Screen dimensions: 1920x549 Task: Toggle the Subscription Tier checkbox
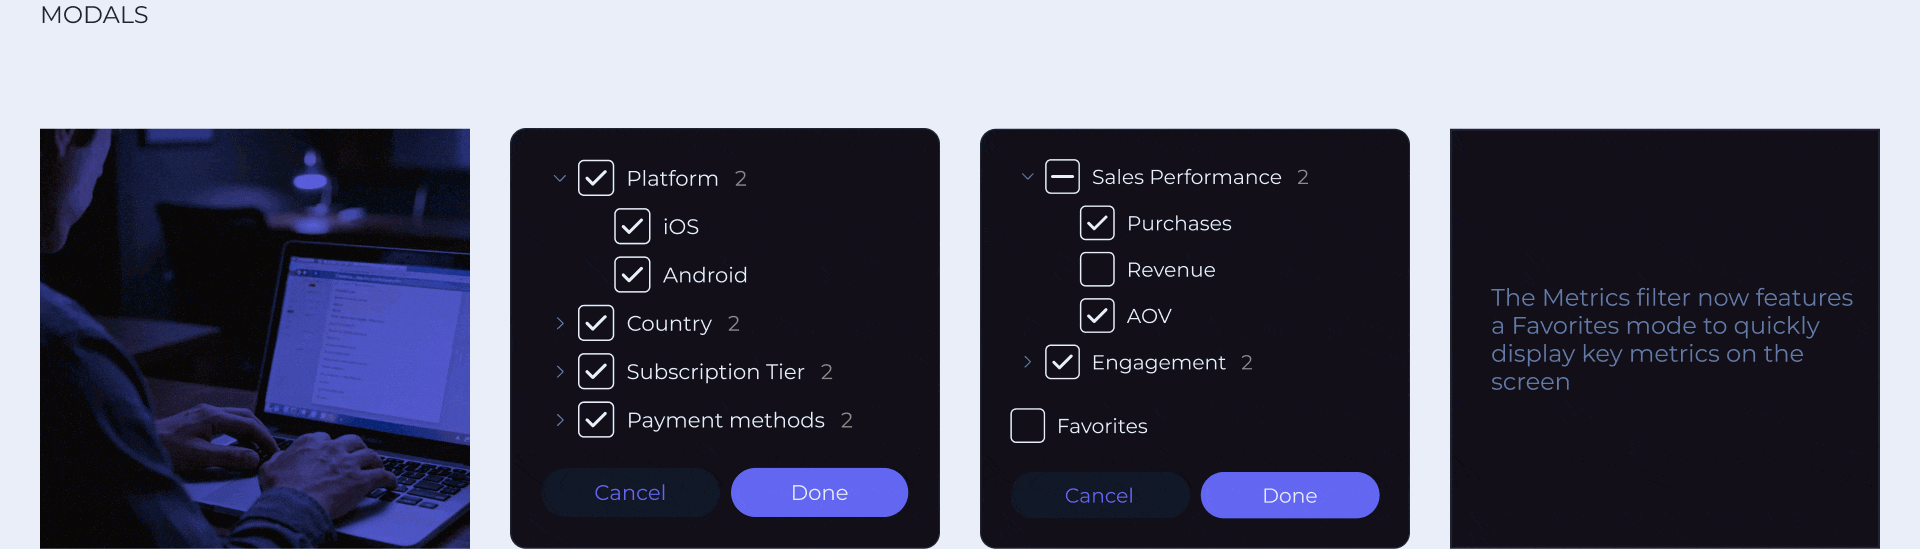click(596, 371)
